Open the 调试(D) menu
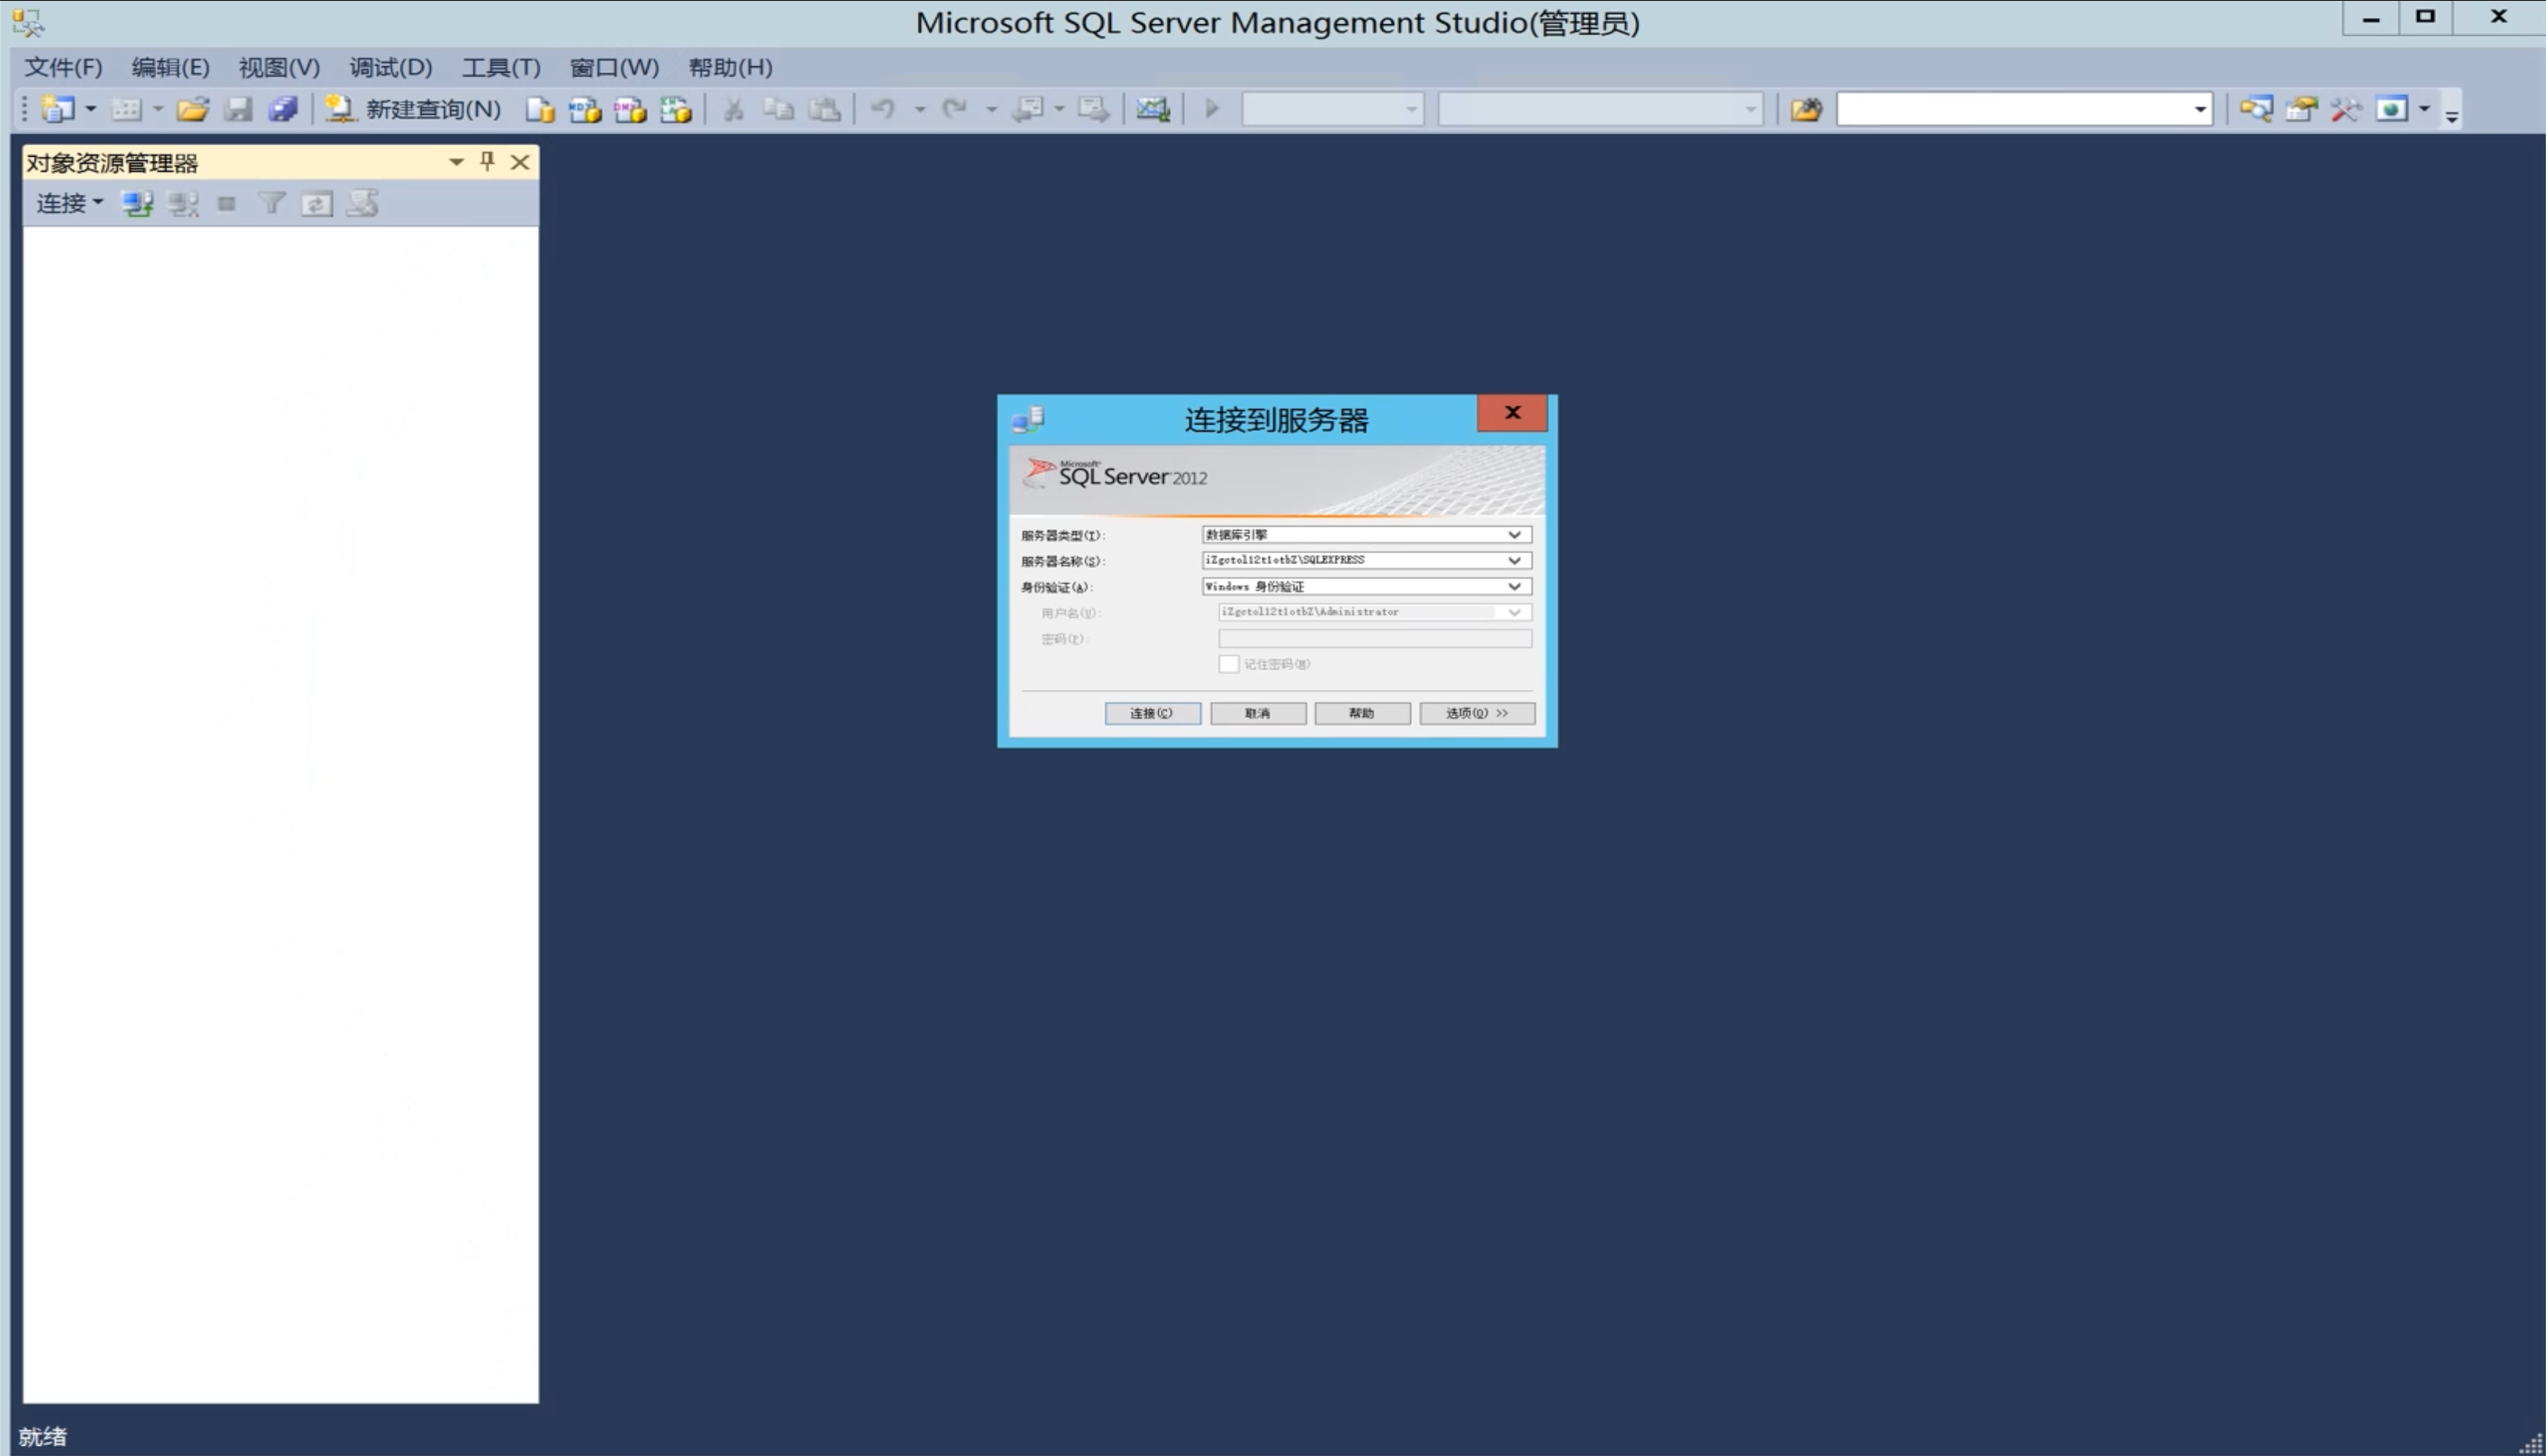The width and height of the screenshot is (2546, 1456). [391, 68]
